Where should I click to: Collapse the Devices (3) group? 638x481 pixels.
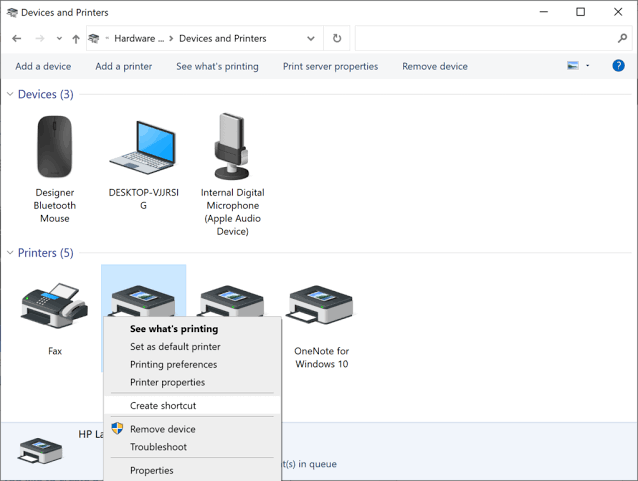(x=10, y=94)
